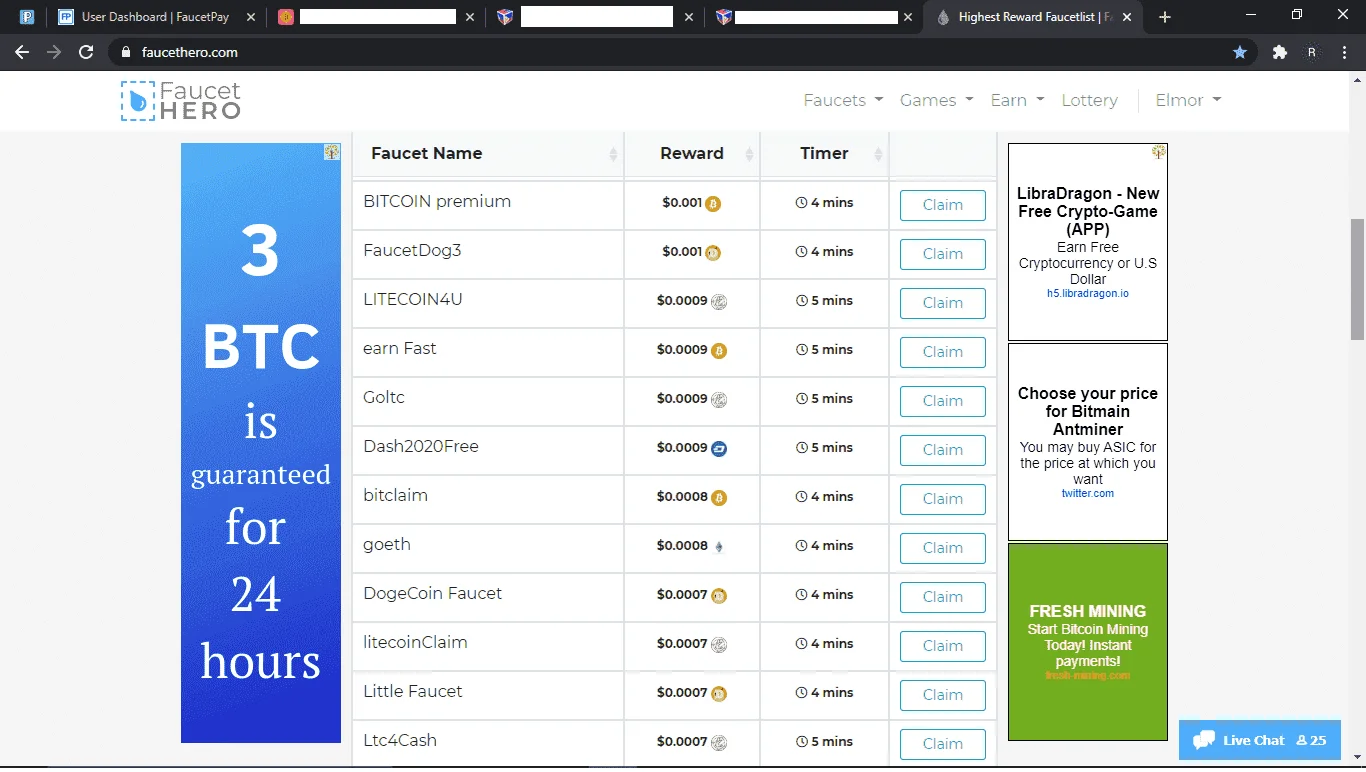Screen dimensions: 1366x772
Task: Click the Dash coin icon in Dash2020Free row
Action: (x=719, y=449)
